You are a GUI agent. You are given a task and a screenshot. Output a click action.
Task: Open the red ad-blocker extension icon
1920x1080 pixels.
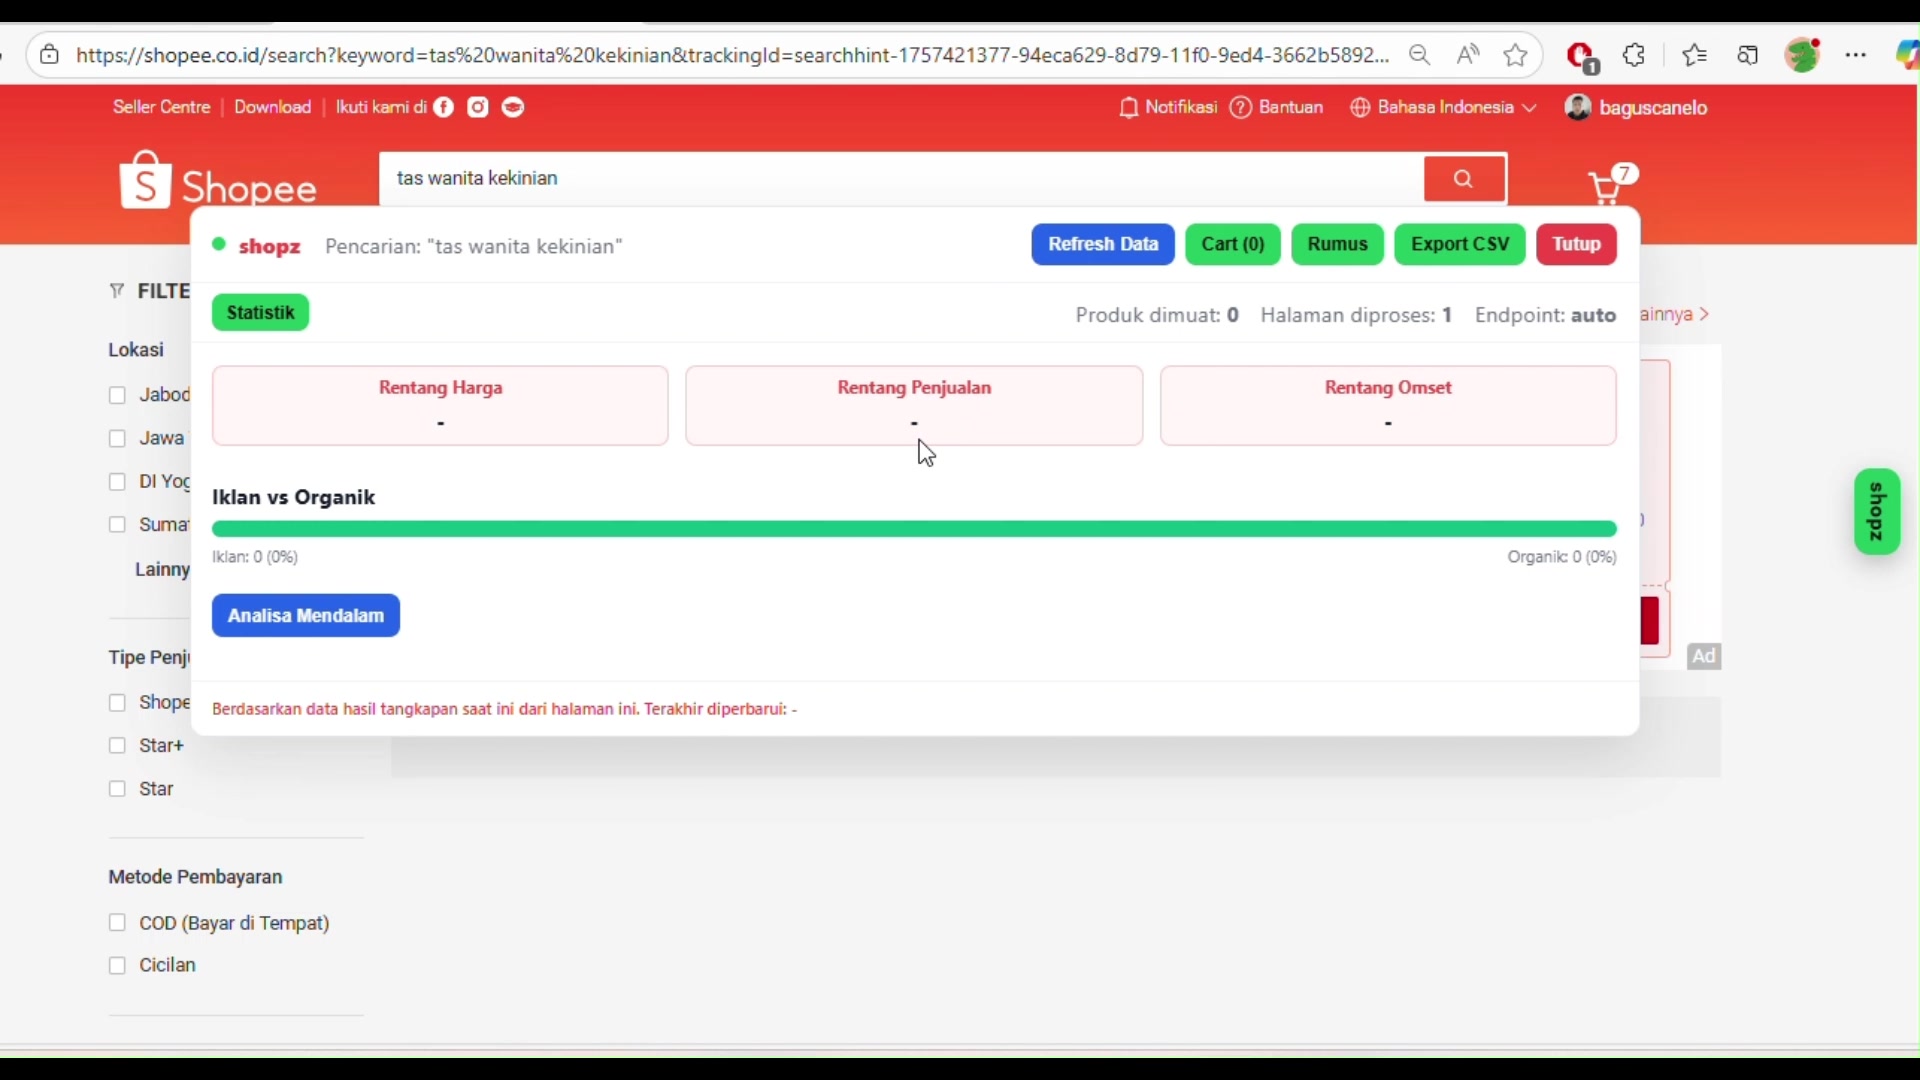pos(1582,57)
